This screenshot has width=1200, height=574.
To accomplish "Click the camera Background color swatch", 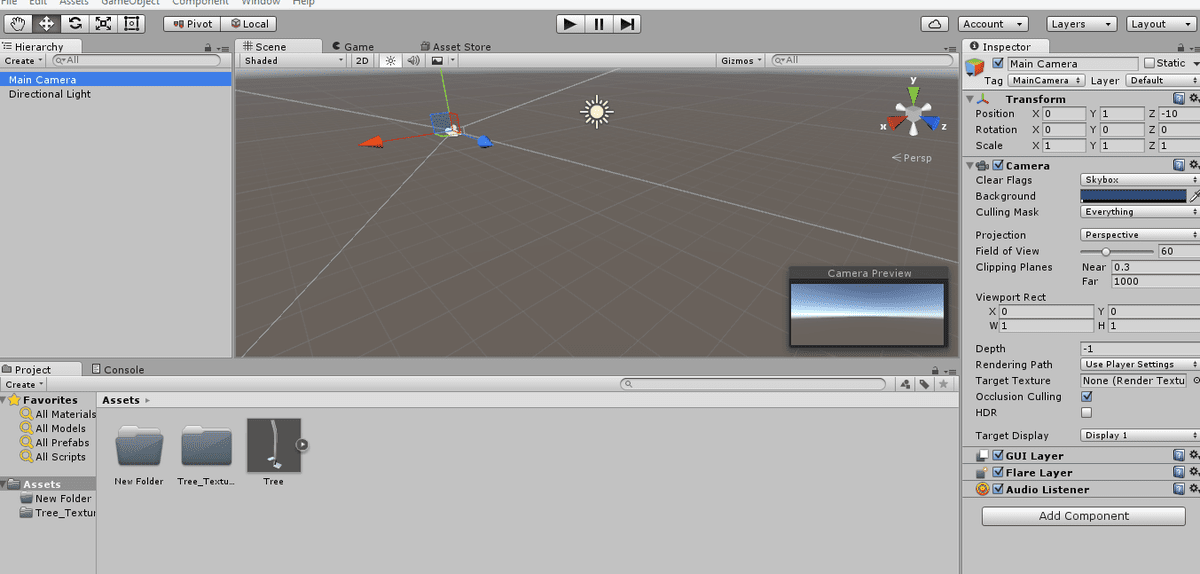I will coord(1133,196).
